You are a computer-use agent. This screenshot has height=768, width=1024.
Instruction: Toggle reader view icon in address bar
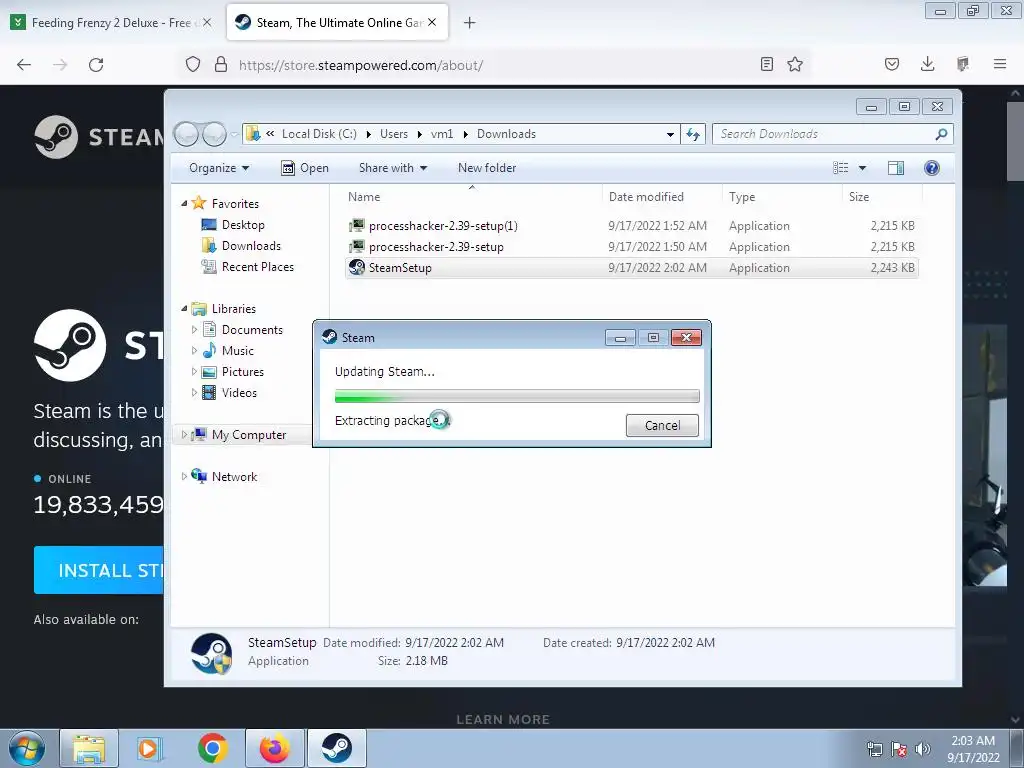(x=767, y=64)
